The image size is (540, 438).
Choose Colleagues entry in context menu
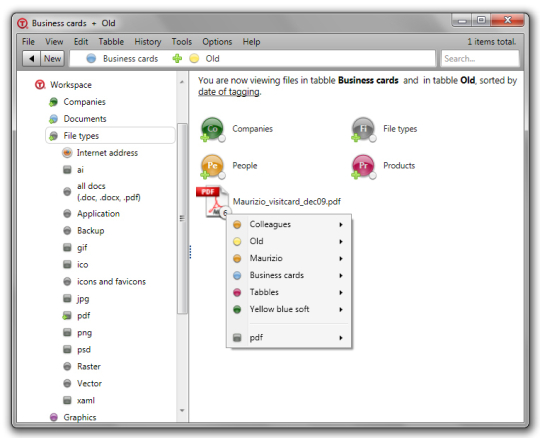[289, 225]
